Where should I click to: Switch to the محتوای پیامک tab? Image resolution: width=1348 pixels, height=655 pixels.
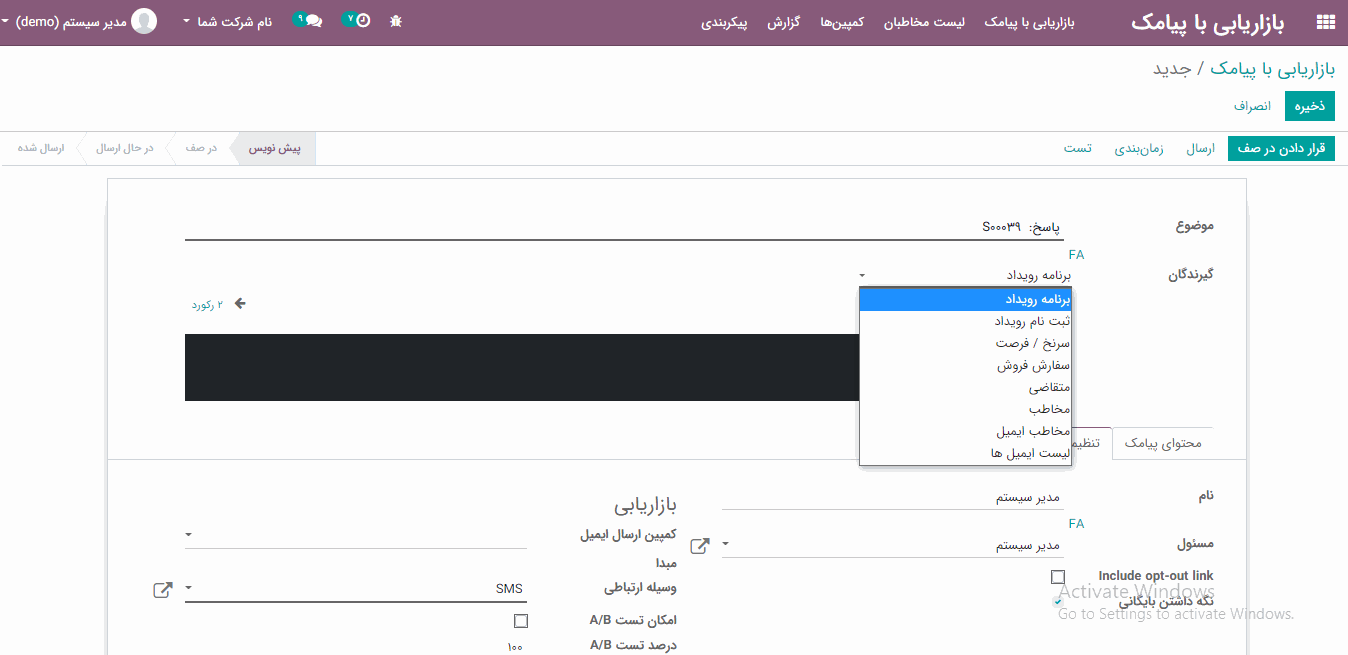(x=1163, y=443)
